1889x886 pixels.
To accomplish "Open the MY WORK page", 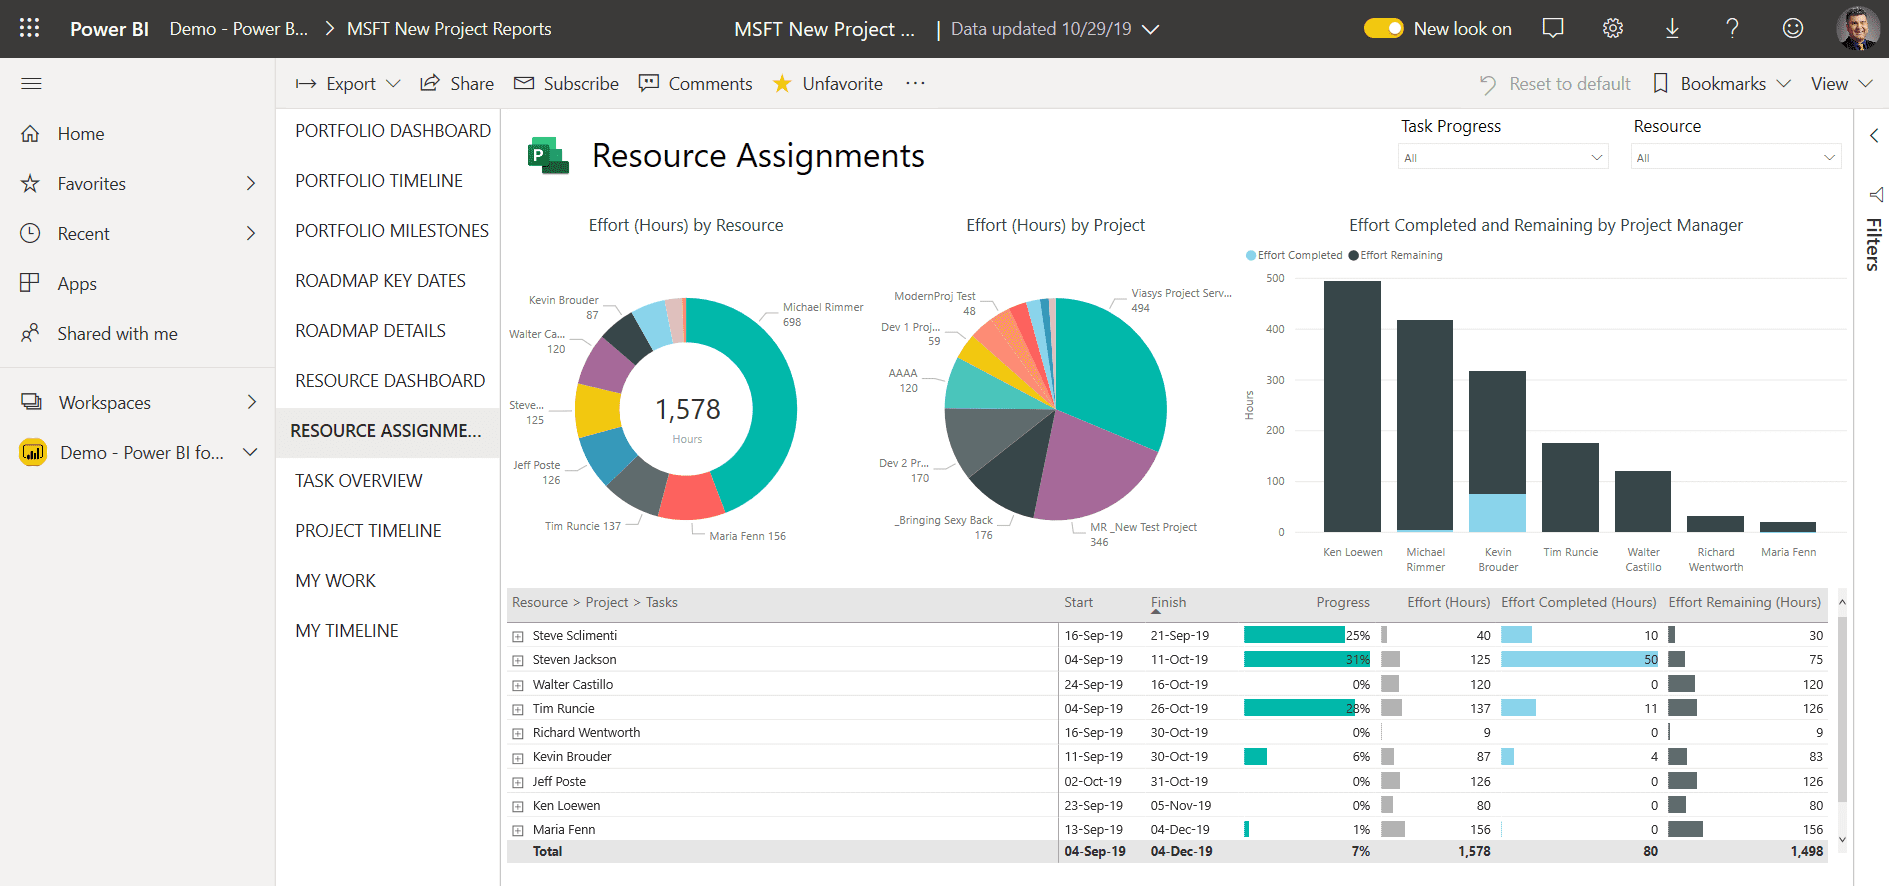I will coord(336,581).
